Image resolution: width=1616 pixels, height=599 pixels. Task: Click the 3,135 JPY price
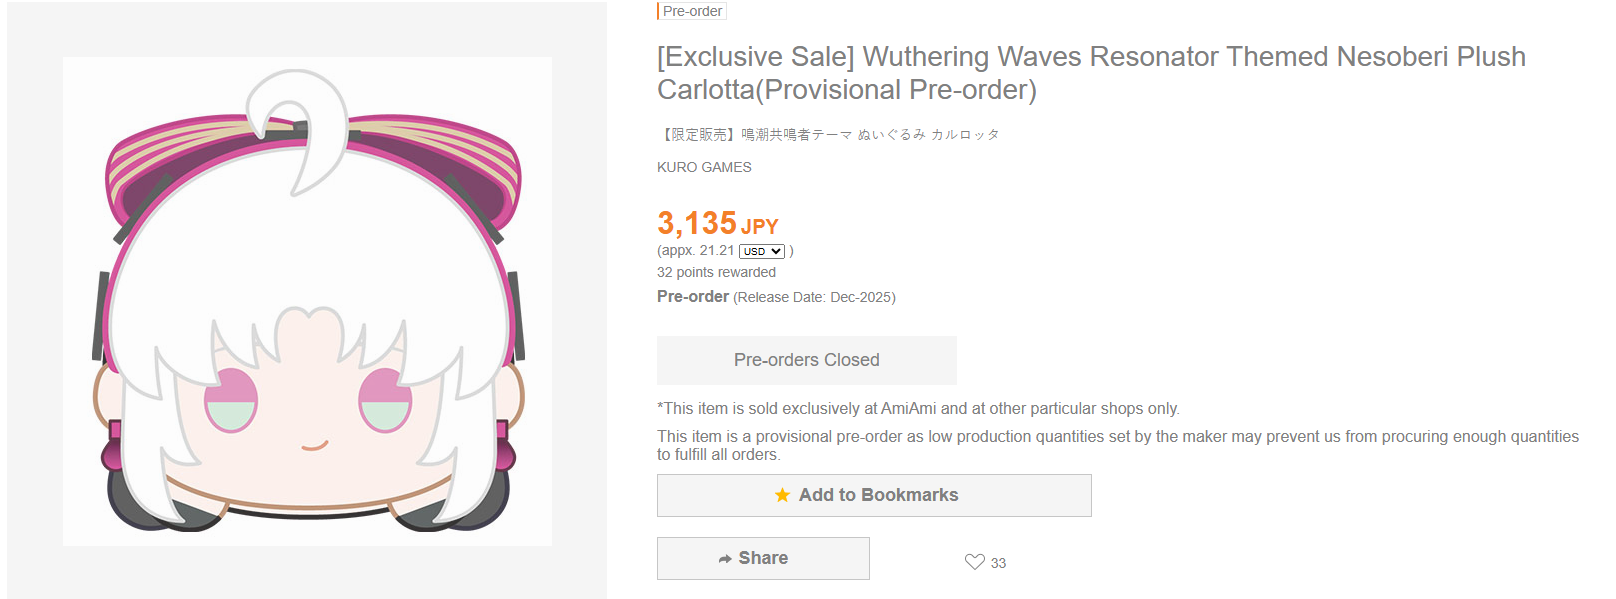tap(717, 223)
